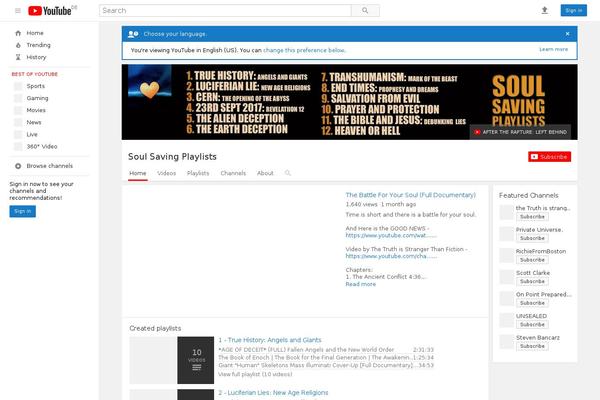Viewport: 600px width, 400px height.
Task: Click the History hourglass icon
Action: 18,57
